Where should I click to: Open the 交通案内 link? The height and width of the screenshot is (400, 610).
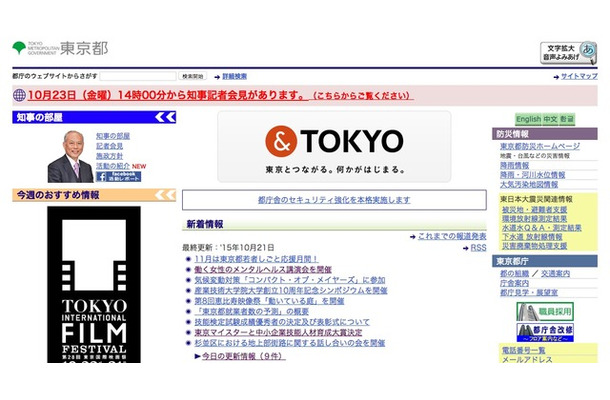(x=556, y=274)
